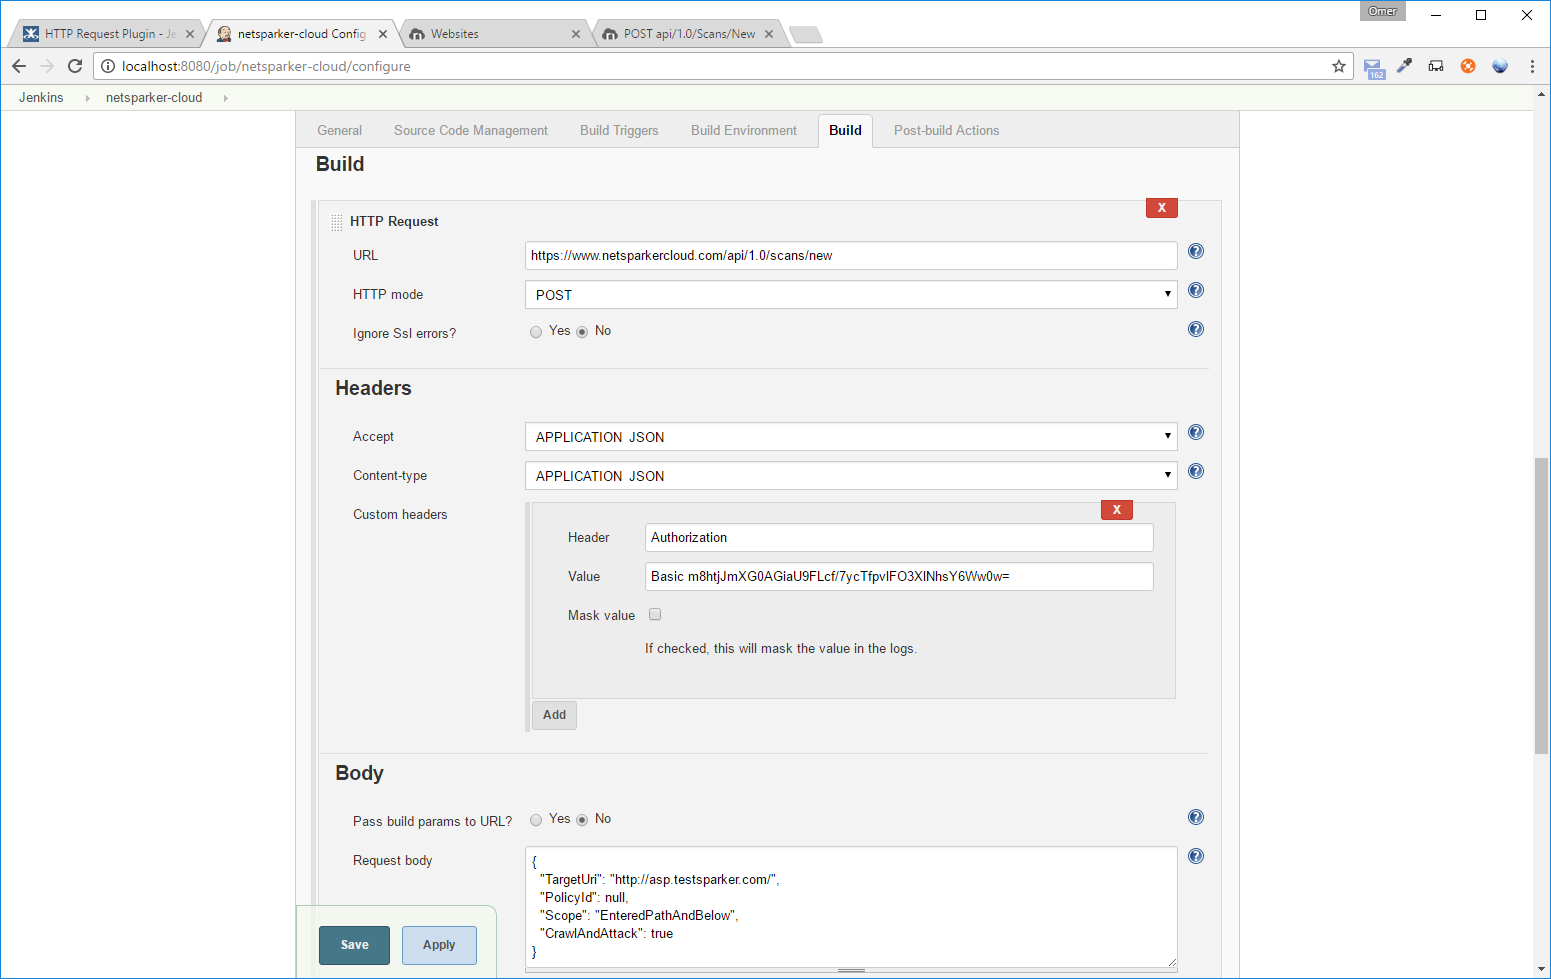Select Yes for Ignore Ssl errors
Image resolution: width=1551 pixels, height=979 pixels.
pos(536,332)
